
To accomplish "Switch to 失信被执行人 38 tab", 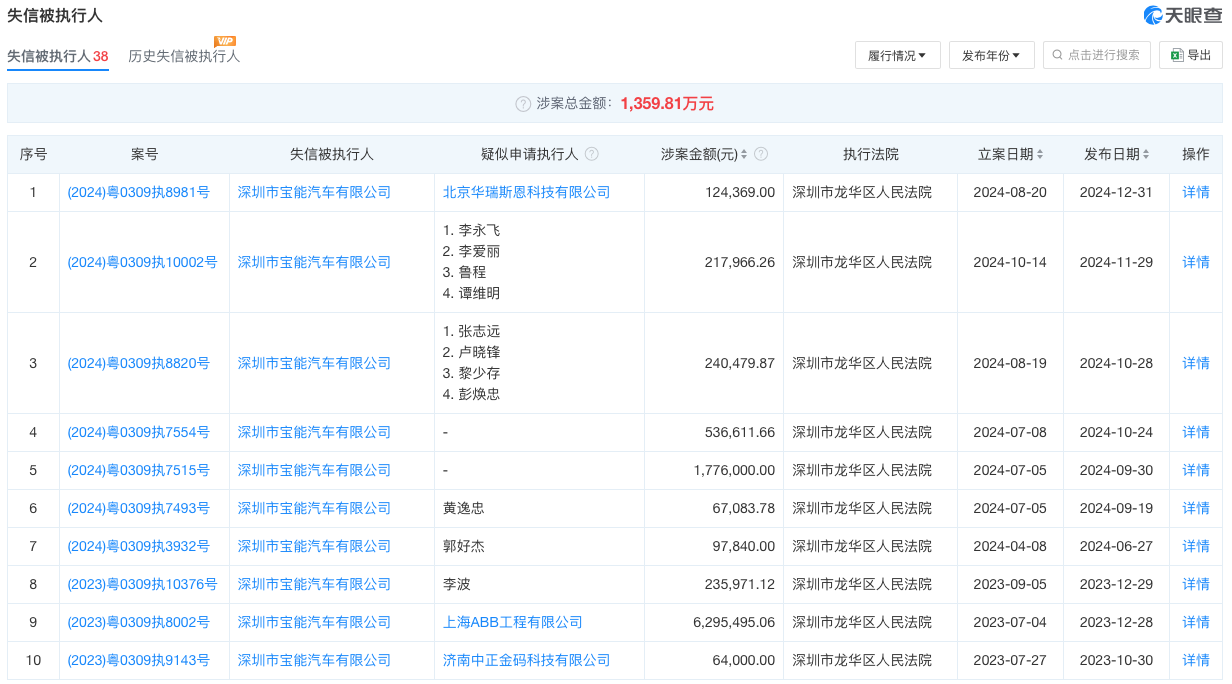I will coord(58,56).
